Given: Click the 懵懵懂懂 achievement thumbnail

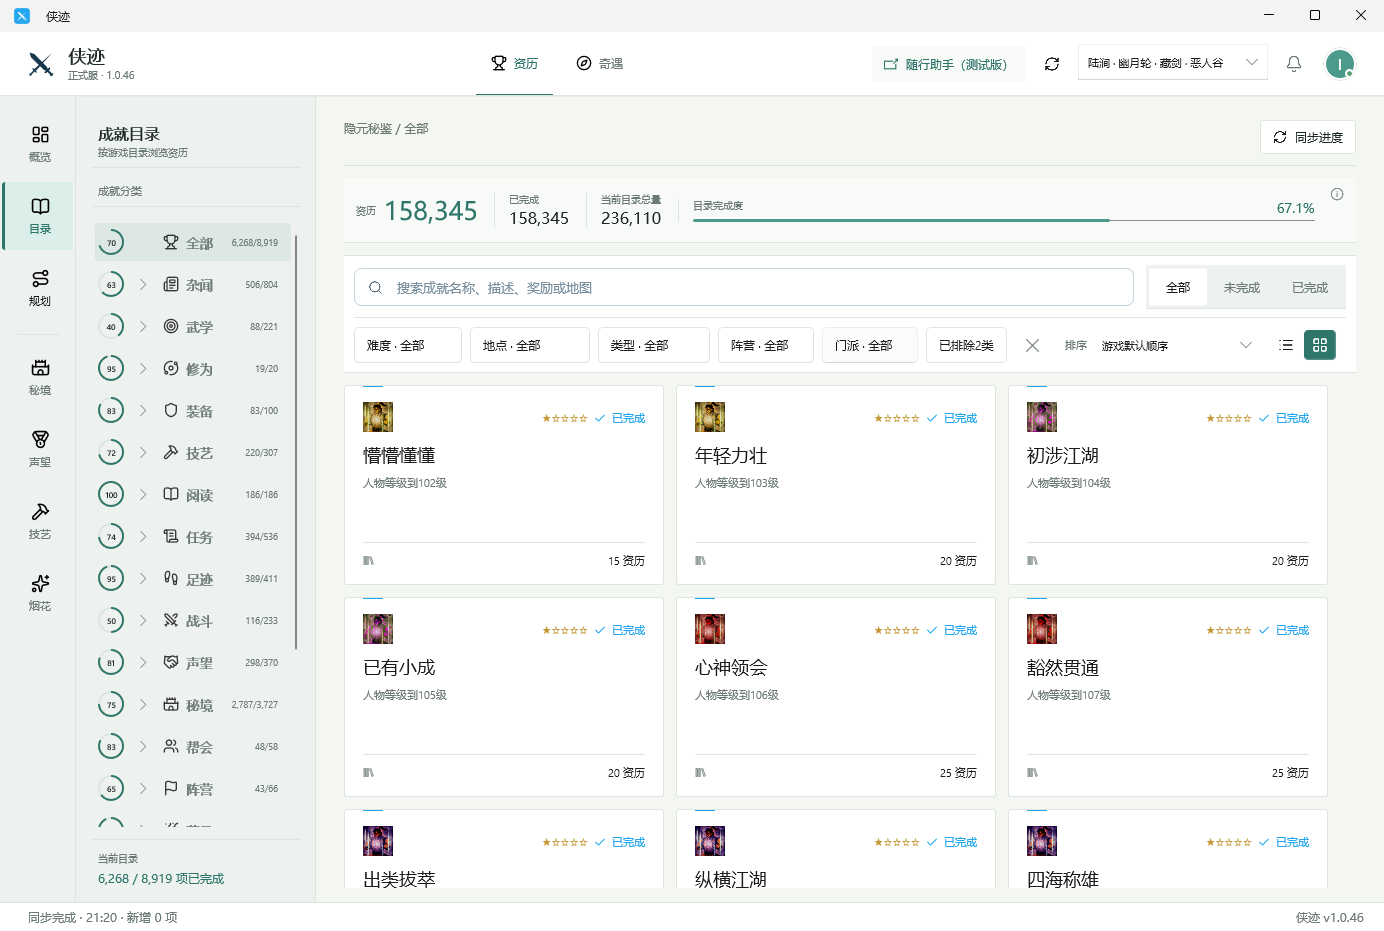Looking at the screenshot, I should click(x=378, y=417).
